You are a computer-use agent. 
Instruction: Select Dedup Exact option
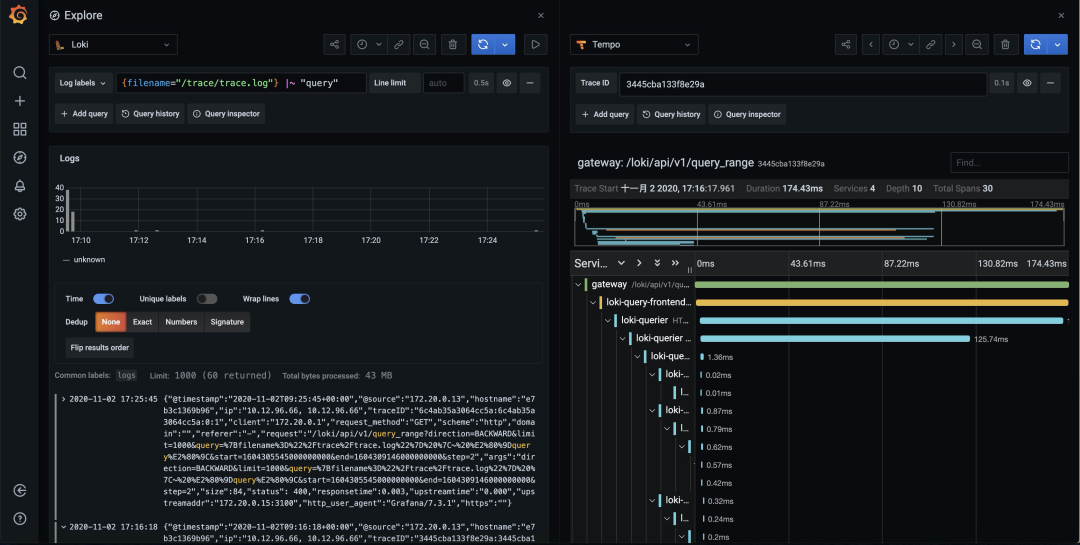[143, 322]
